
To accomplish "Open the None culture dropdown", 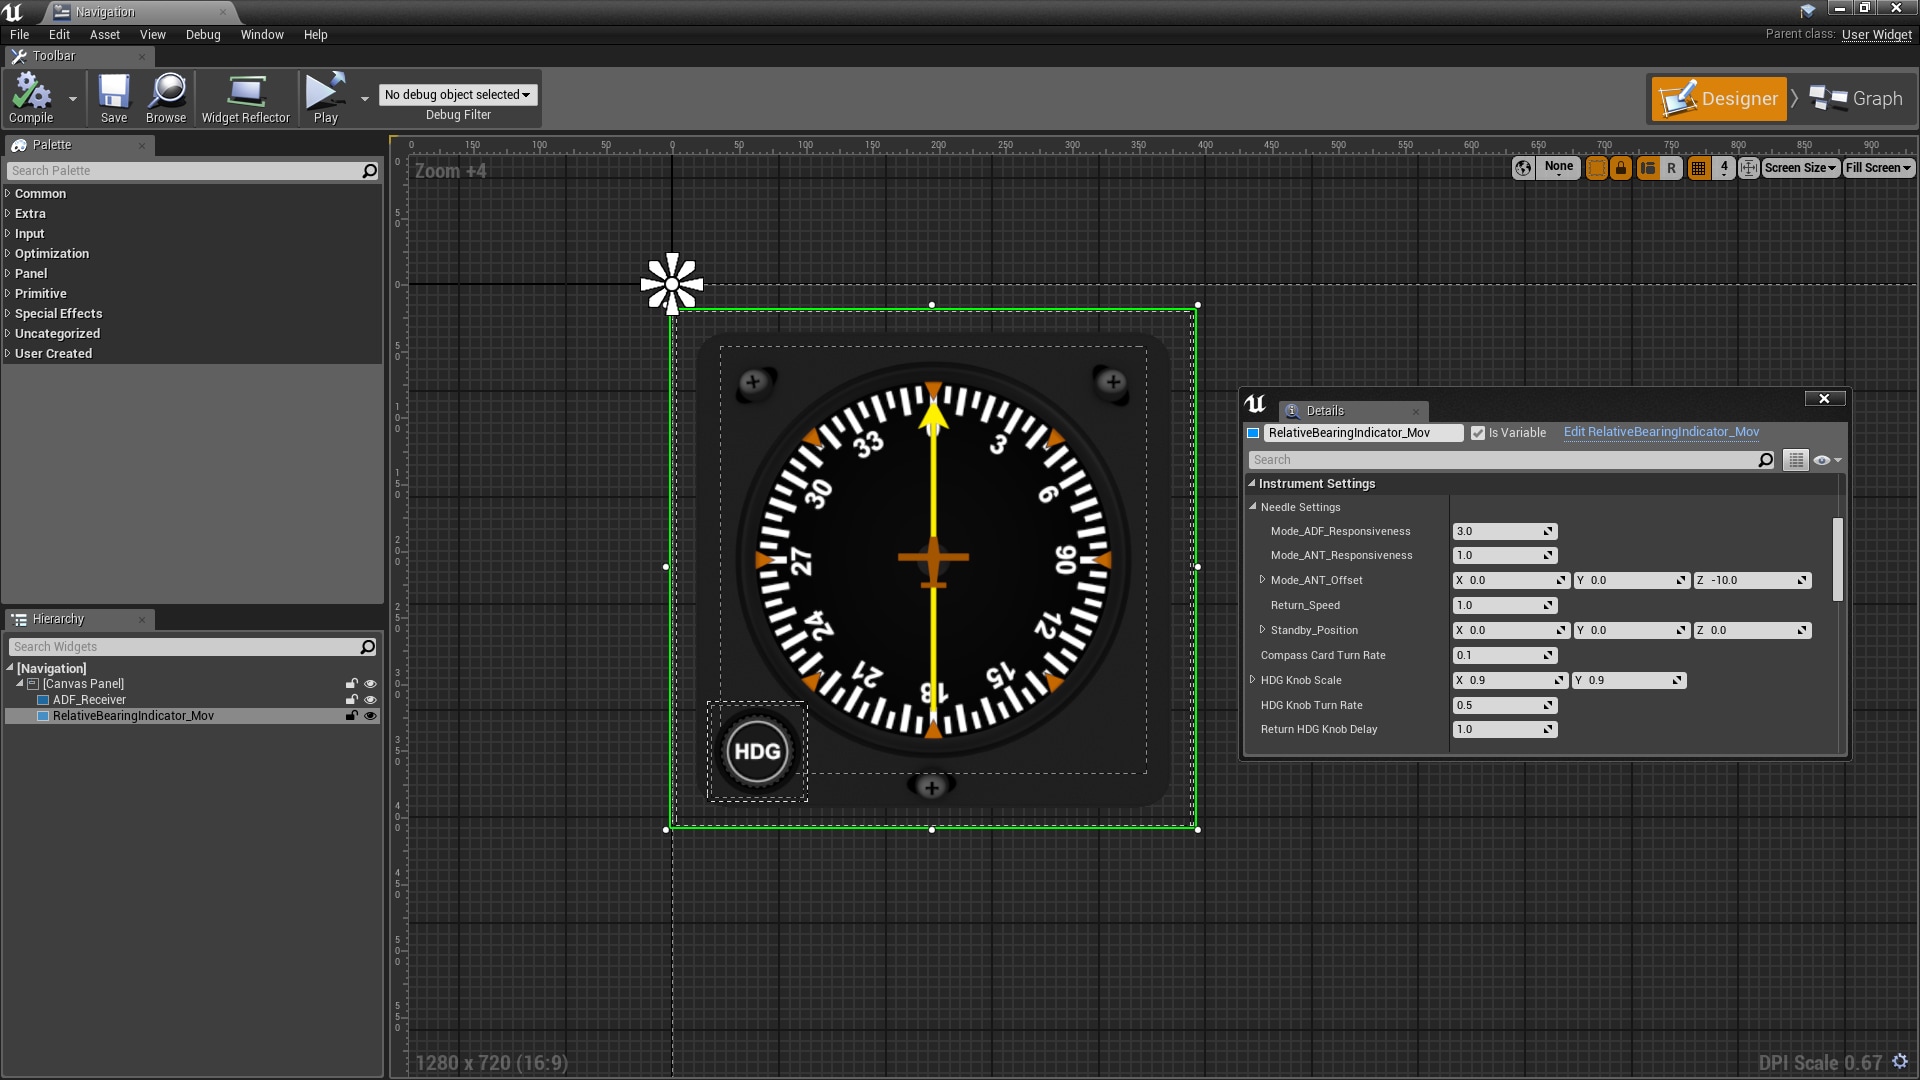I will click(x=1558, y=168).
